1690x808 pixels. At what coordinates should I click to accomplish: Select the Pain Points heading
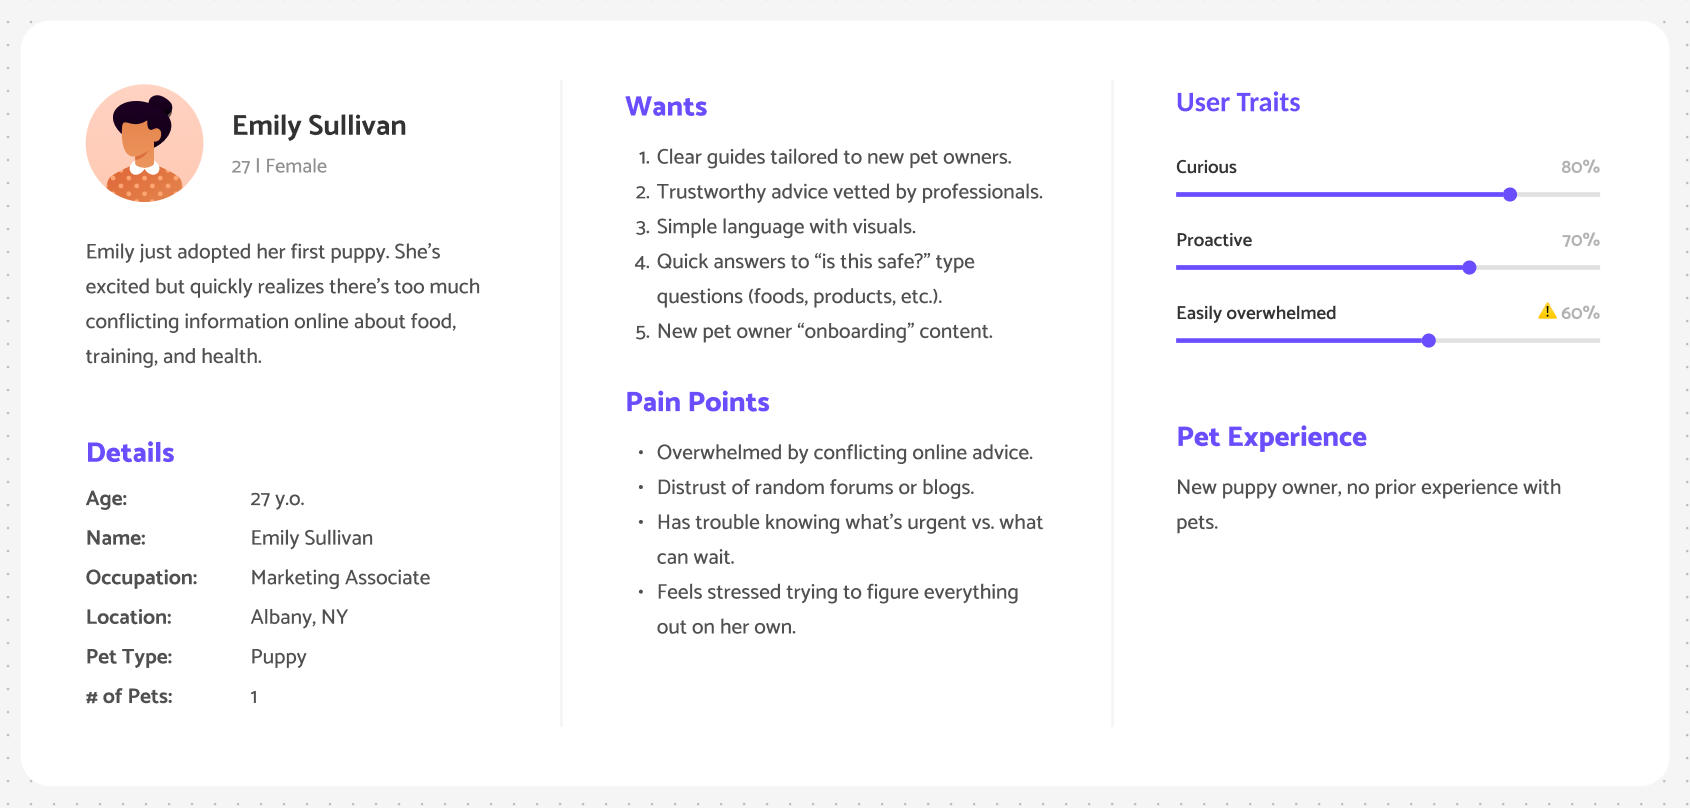(x=697, y=402)
